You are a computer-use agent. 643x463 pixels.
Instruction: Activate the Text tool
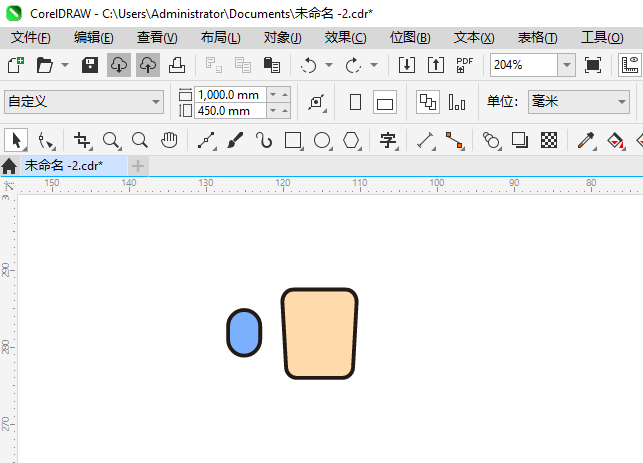(388, 140)
